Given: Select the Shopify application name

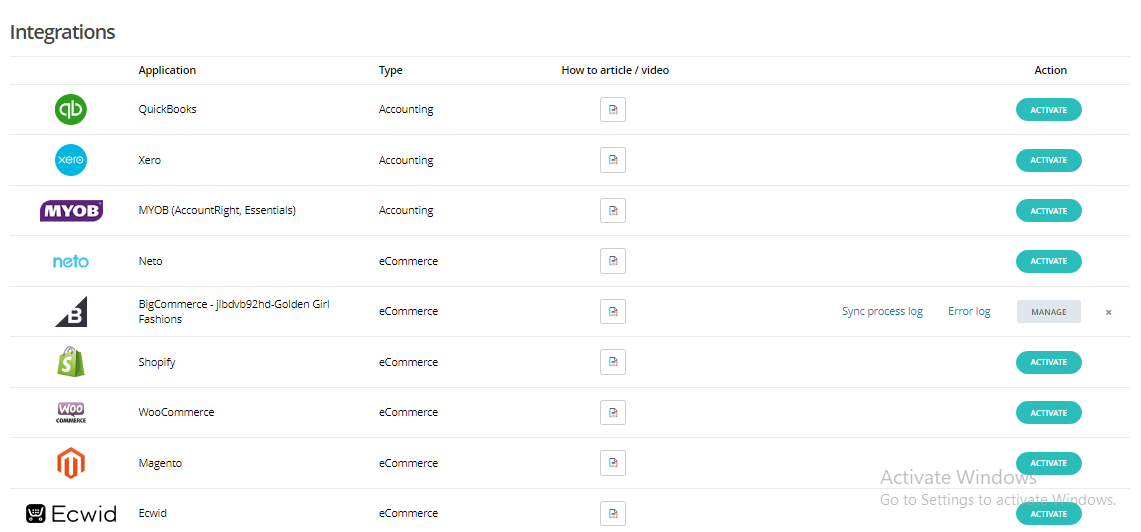Looking at the screenshot, I should pyautogui.click(x=157, y=362).
